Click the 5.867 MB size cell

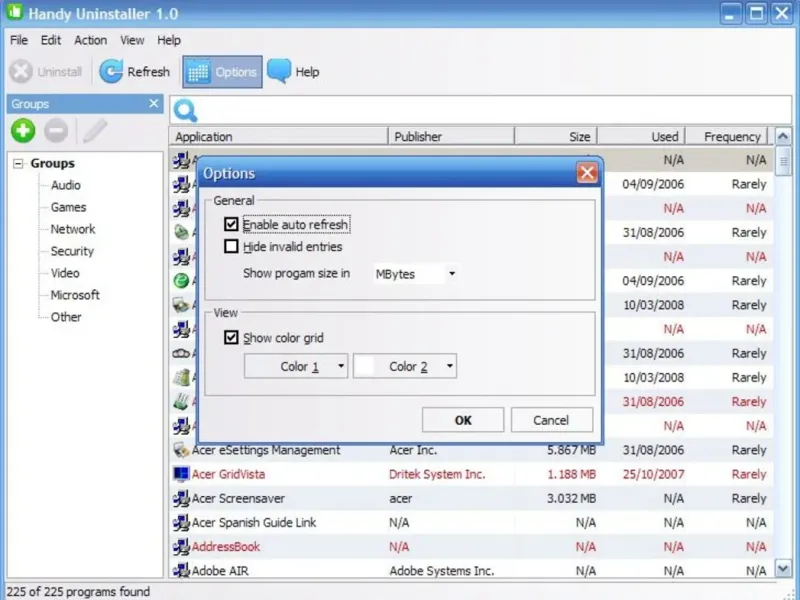coord(571,450)
